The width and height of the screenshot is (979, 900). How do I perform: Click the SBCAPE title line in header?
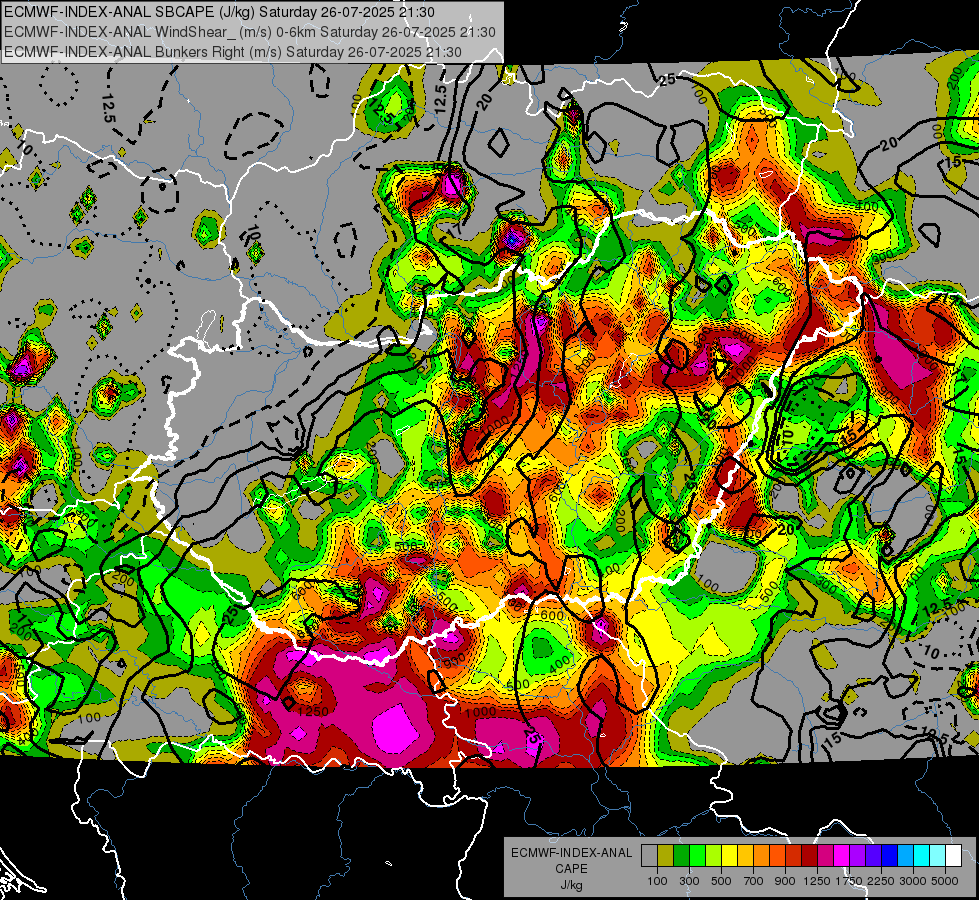click(220, 12)
